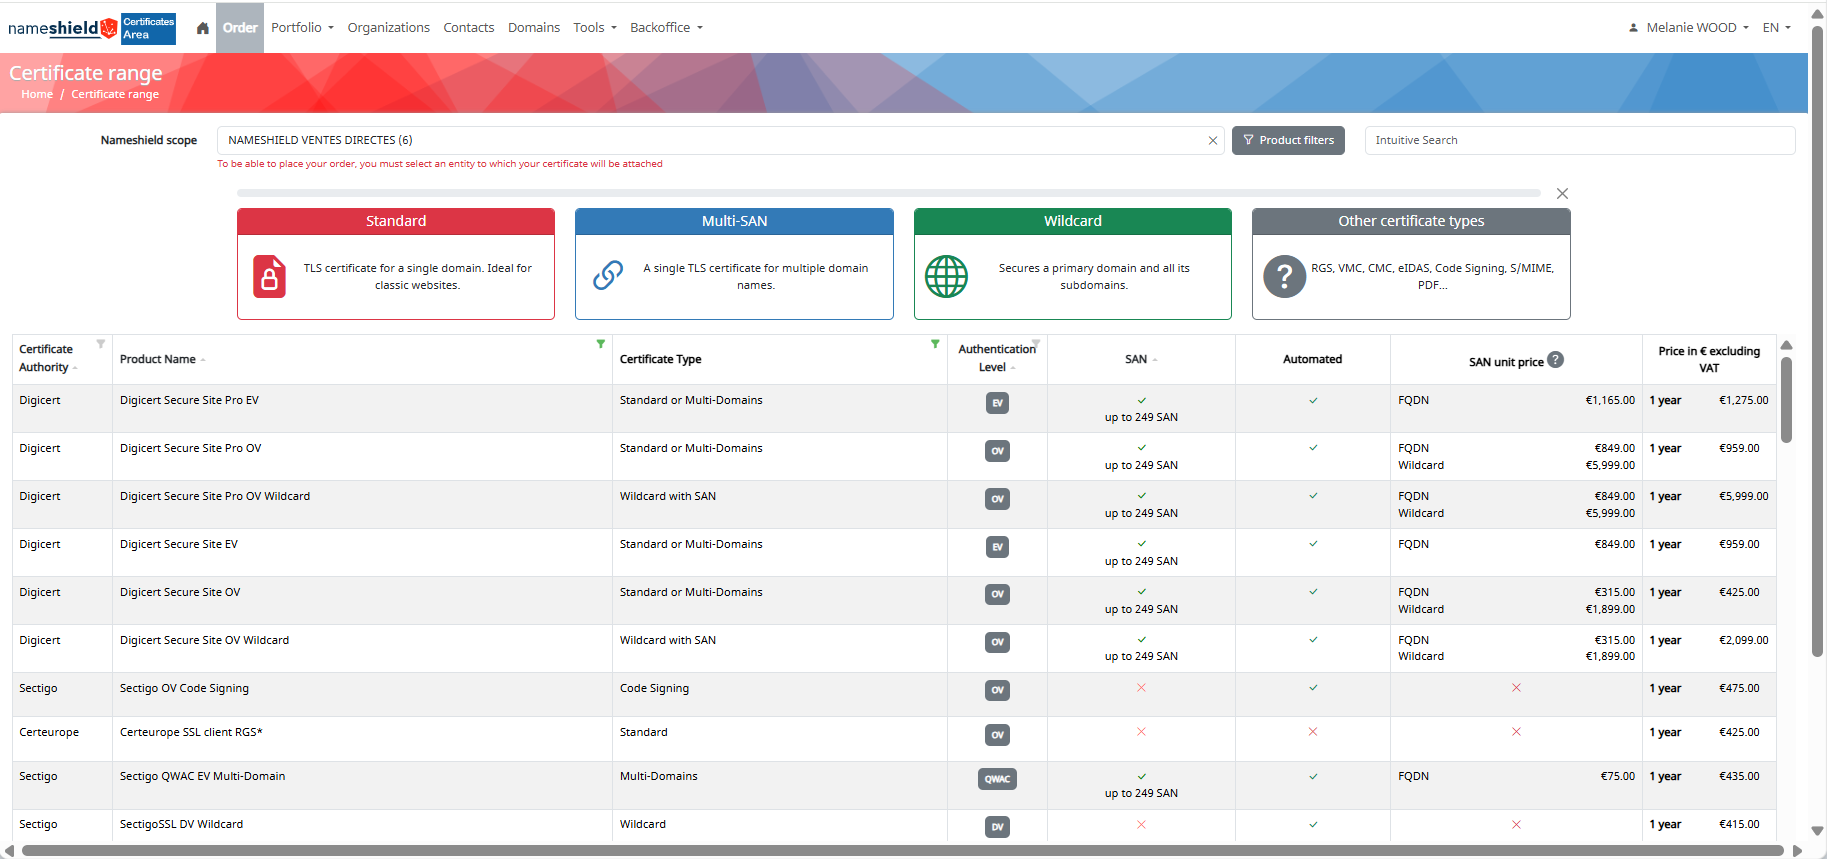Click the QWAC badge for Sectigo QWAC
Image resolution: width=1827 pixels, height=859 pixels.
click(x=997, y=779)
